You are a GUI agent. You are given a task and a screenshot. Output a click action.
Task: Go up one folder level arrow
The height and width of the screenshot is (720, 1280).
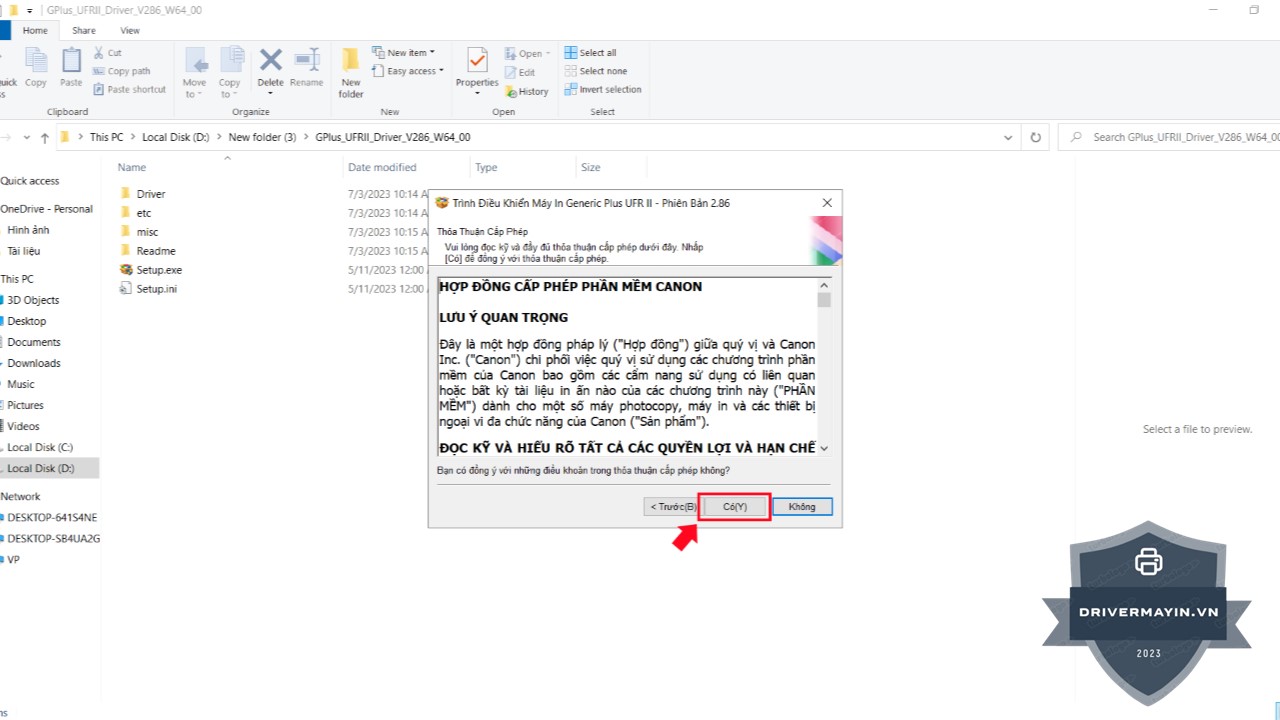point(45,137)
